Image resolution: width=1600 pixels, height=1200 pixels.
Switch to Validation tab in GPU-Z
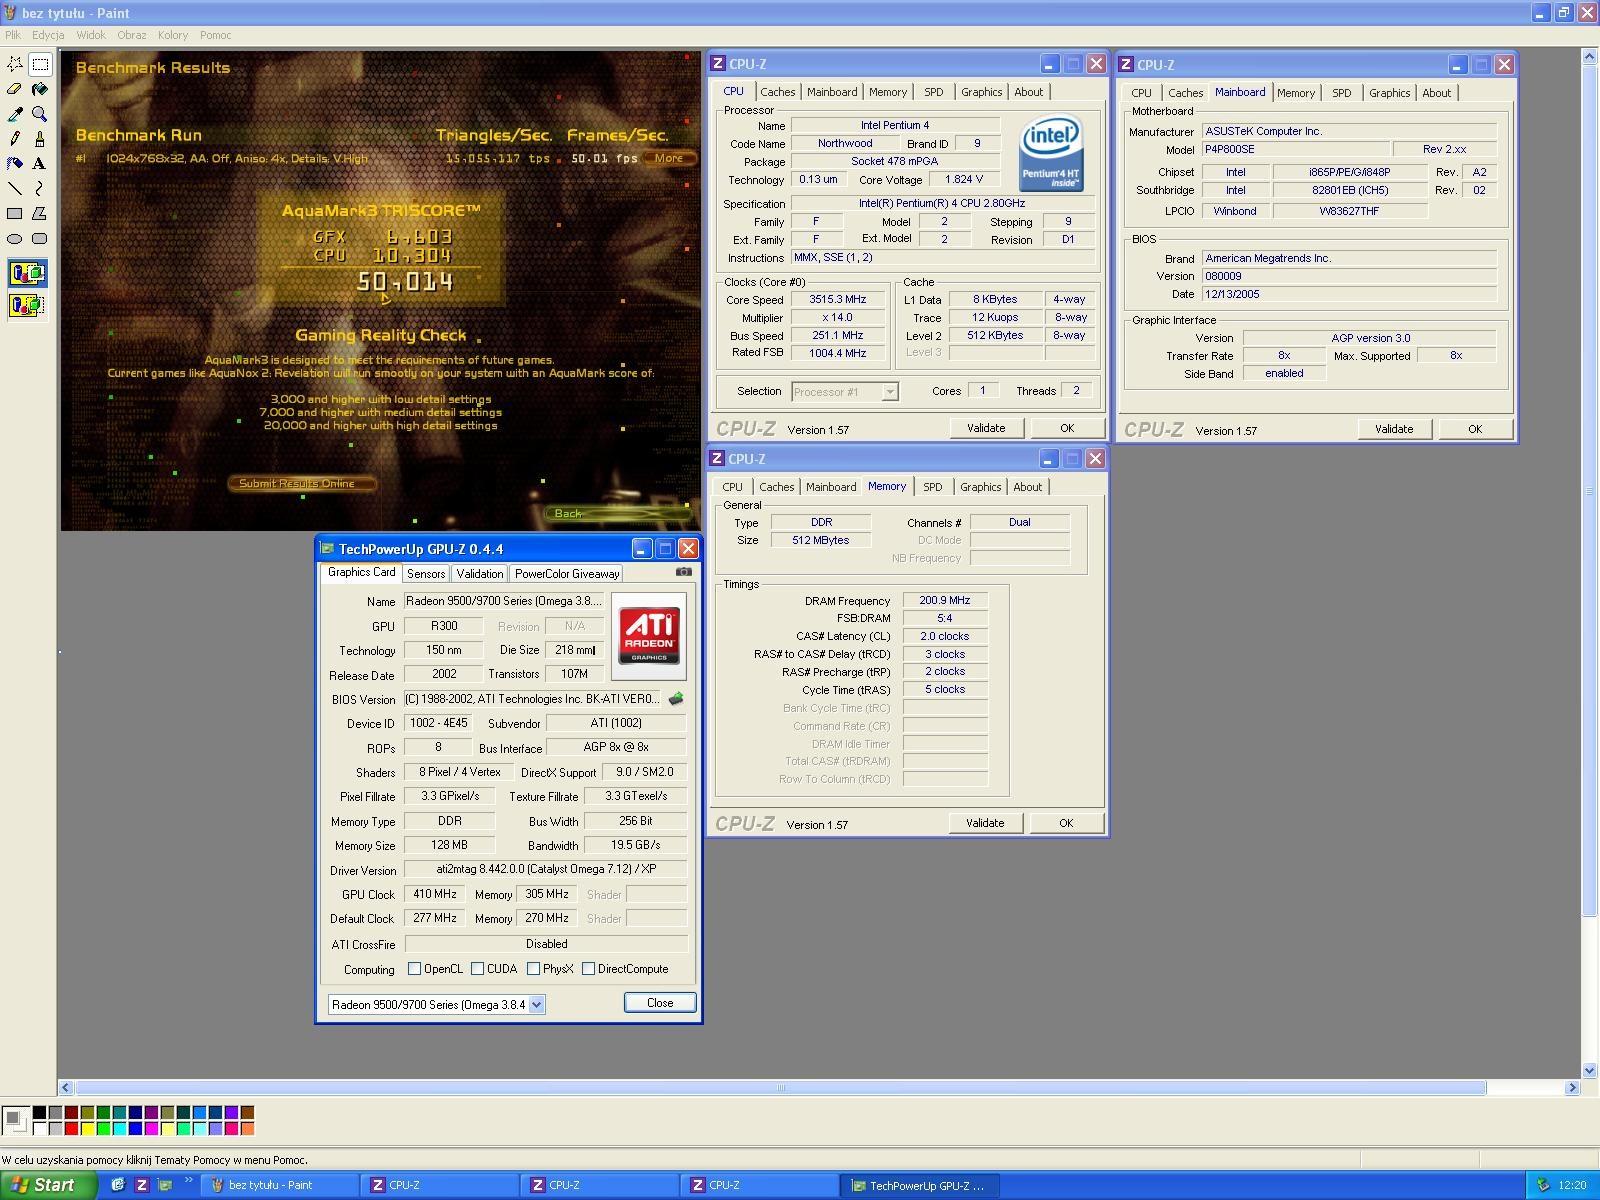pyautogui.click(x=480, y=574)
